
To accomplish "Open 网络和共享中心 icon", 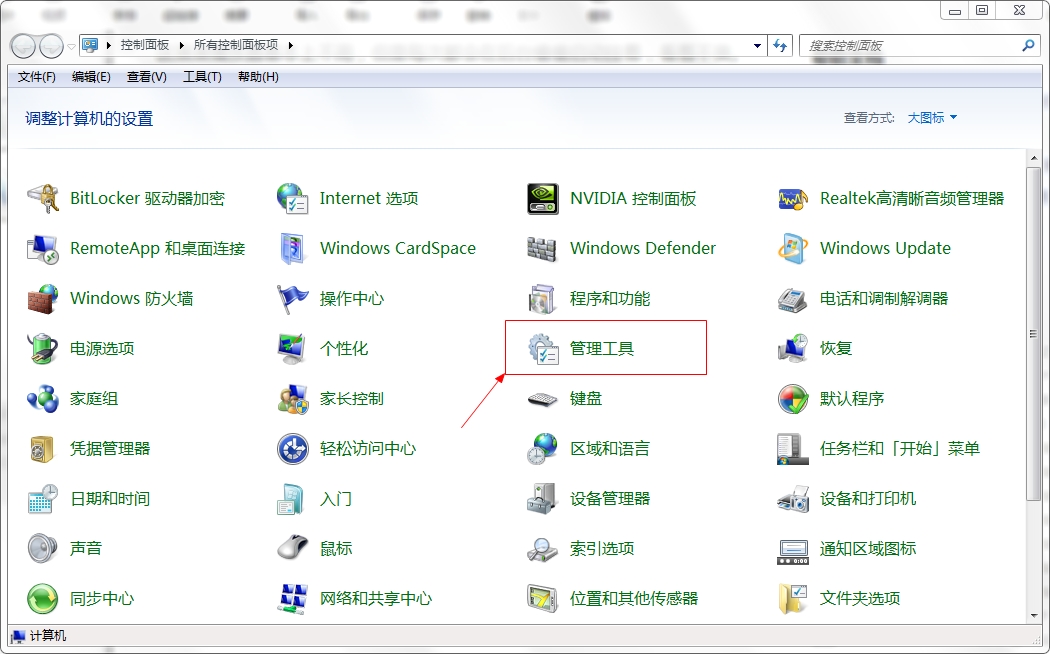I will 293,598.
